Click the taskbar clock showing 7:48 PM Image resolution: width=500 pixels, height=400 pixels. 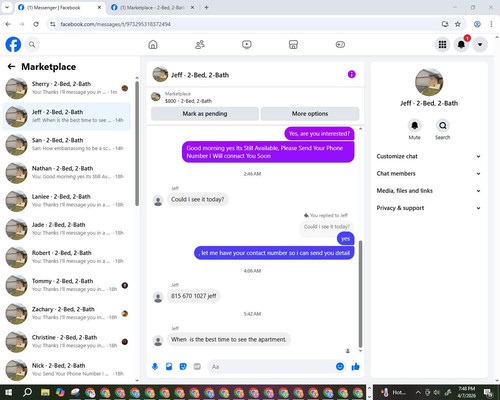pyautogui.click(x=467, y=392)
